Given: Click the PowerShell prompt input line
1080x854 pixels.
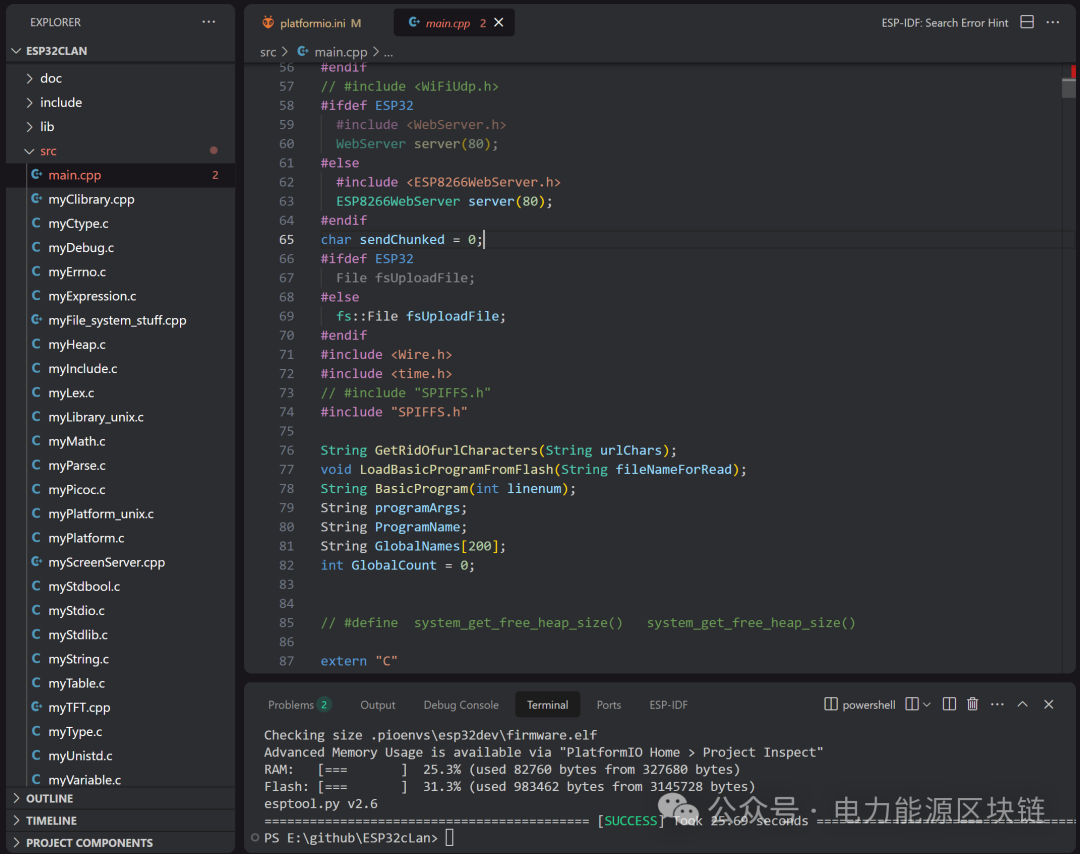Looking at the screenshot, I should pos(358,837).
